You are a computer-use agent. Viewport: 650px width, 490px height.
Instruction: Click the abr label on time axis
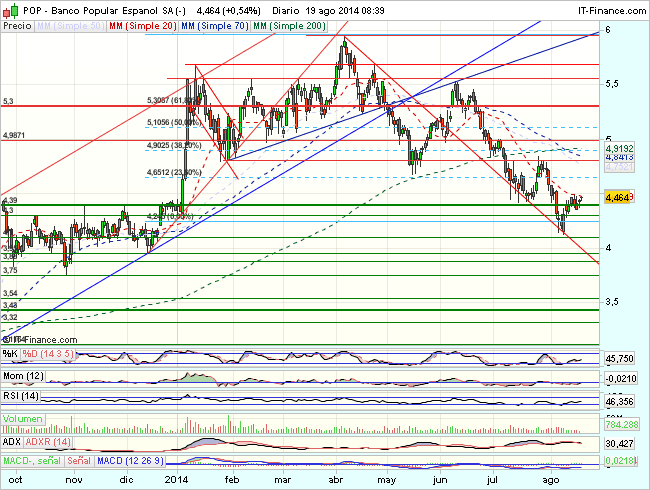336,480
